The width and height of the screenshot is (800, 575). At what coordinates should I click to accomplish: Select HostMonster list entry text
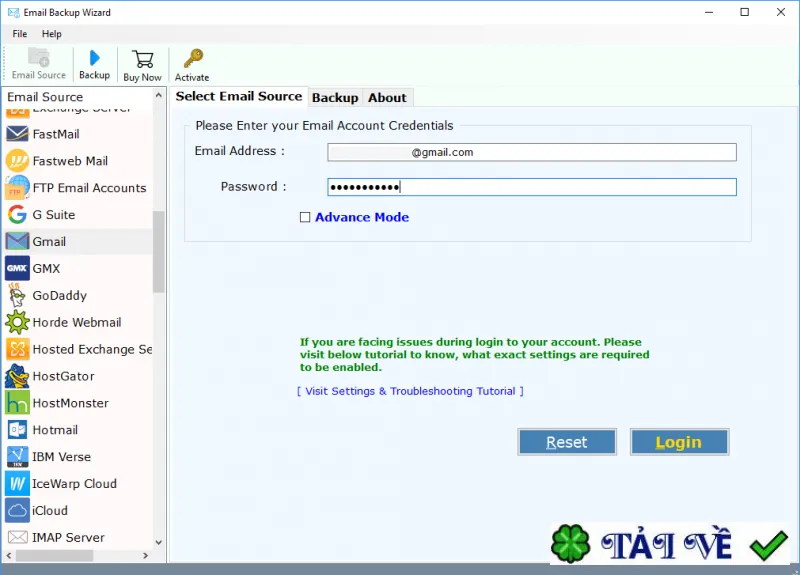click(x=70, y=403)
